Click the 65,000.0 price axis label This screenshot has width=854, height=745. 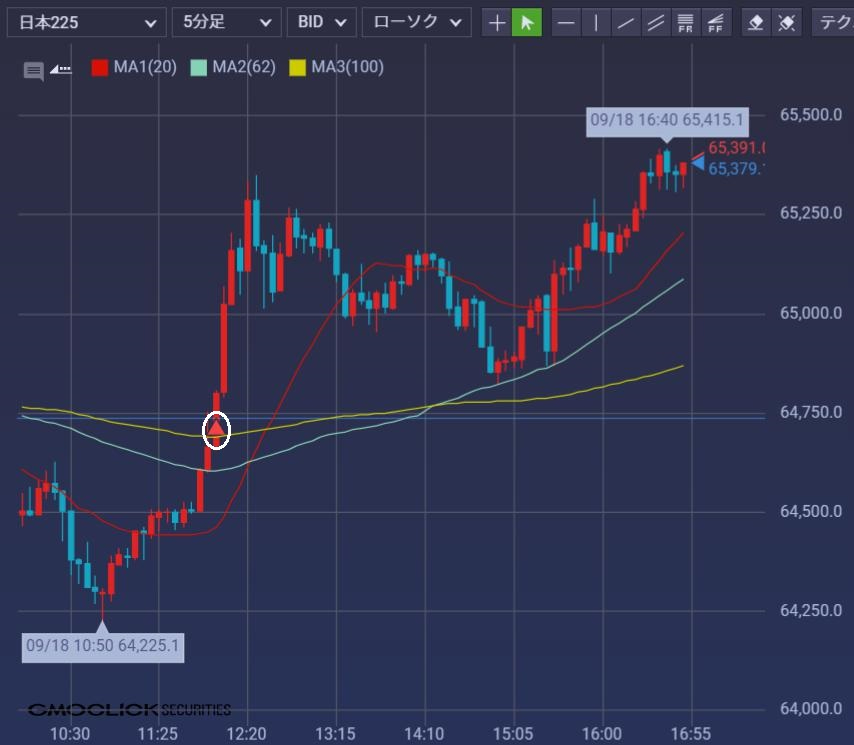811,313
